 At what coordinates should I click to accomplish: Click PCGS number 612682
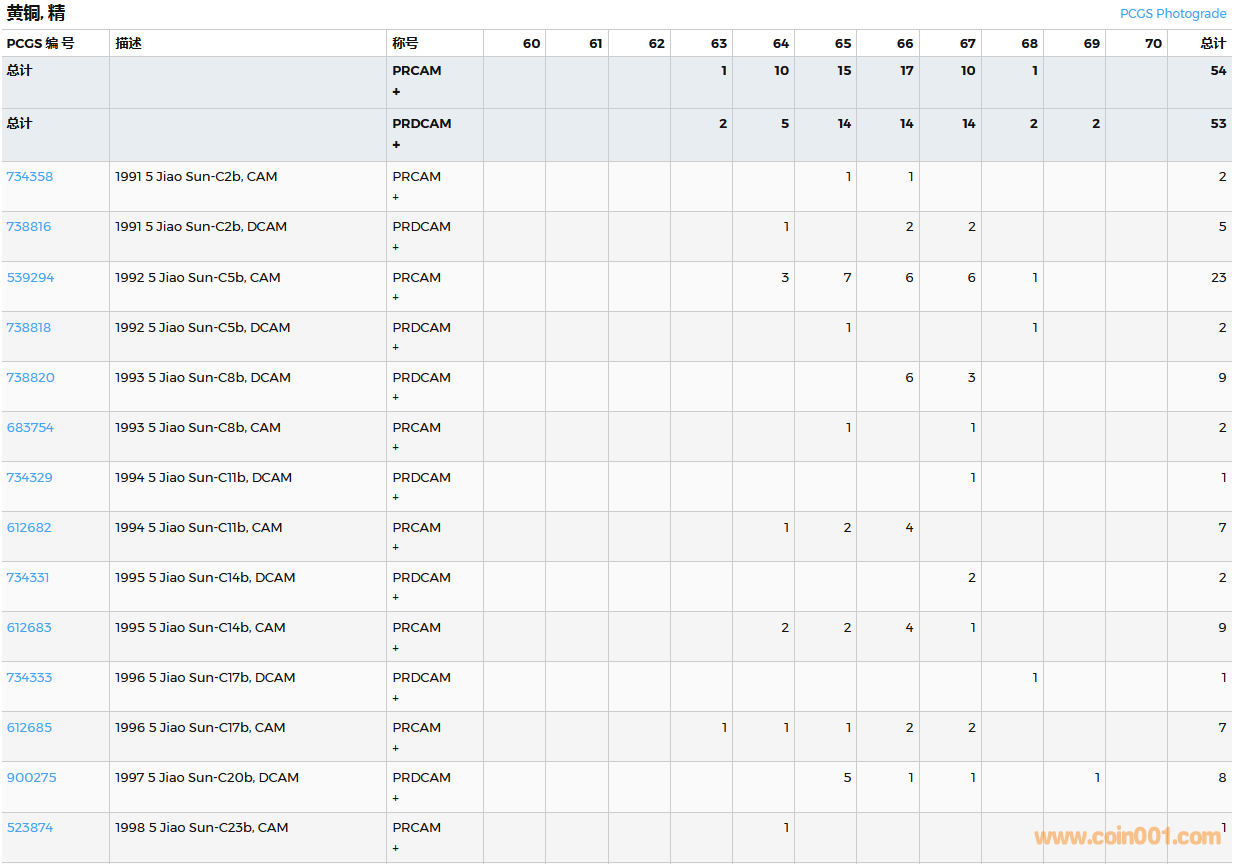pos(29,528)
